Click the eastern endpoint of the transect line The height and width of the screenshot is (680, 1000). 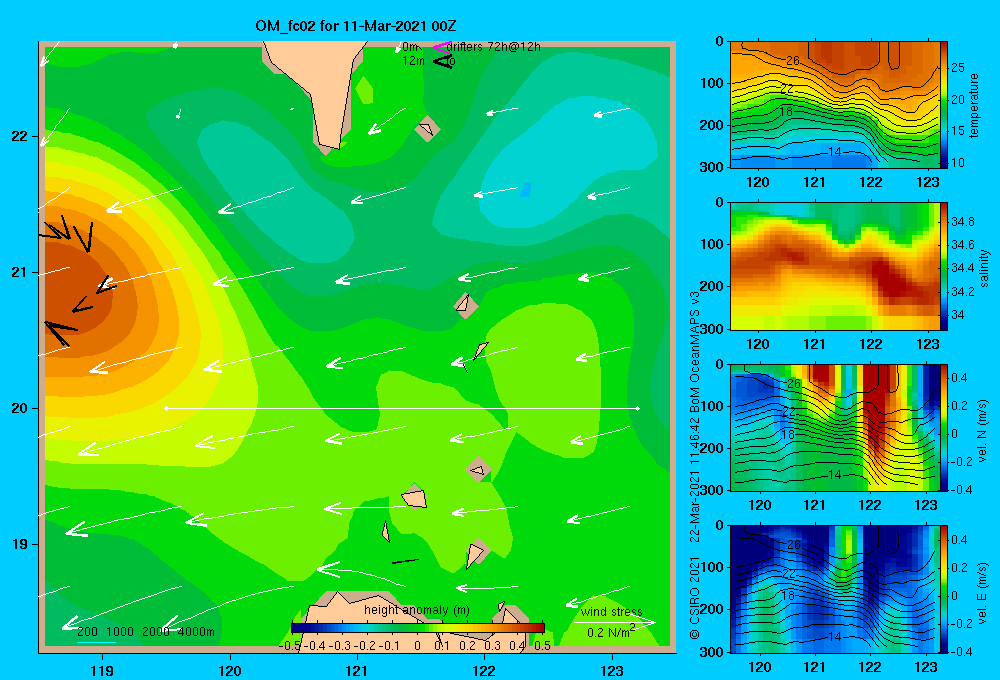coord(638,408)
